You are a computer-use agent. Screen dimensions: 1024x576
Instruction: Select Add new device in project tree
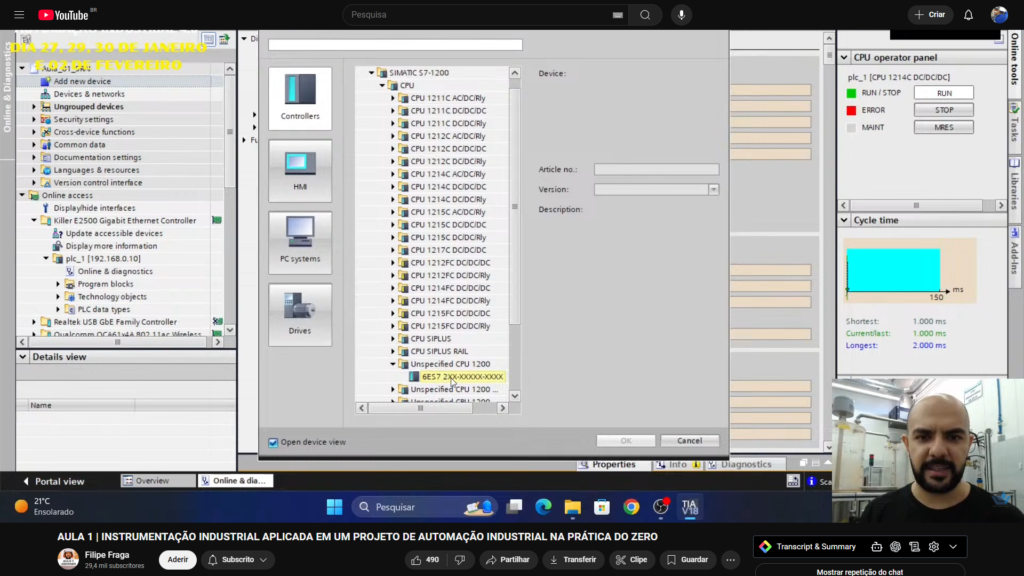82,82
